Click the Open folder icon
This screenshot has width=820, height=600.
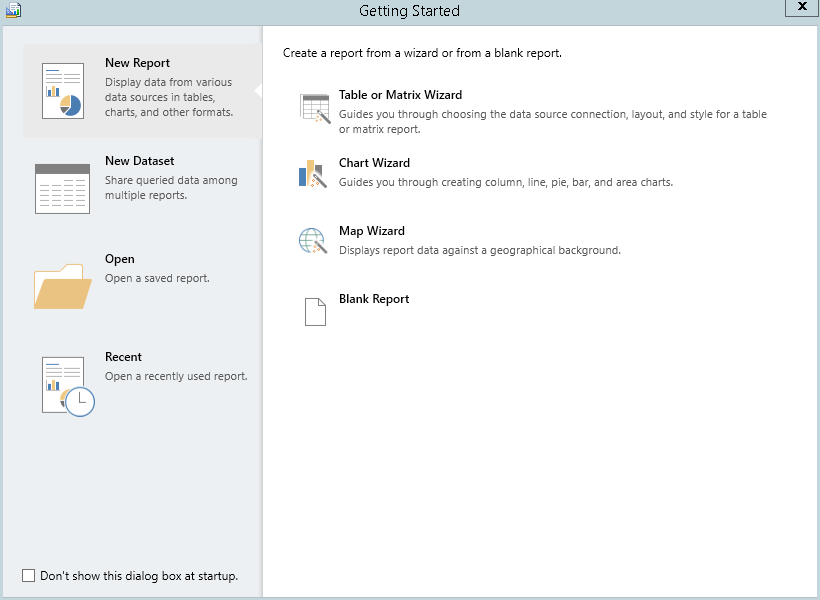(x=62, y=286)
